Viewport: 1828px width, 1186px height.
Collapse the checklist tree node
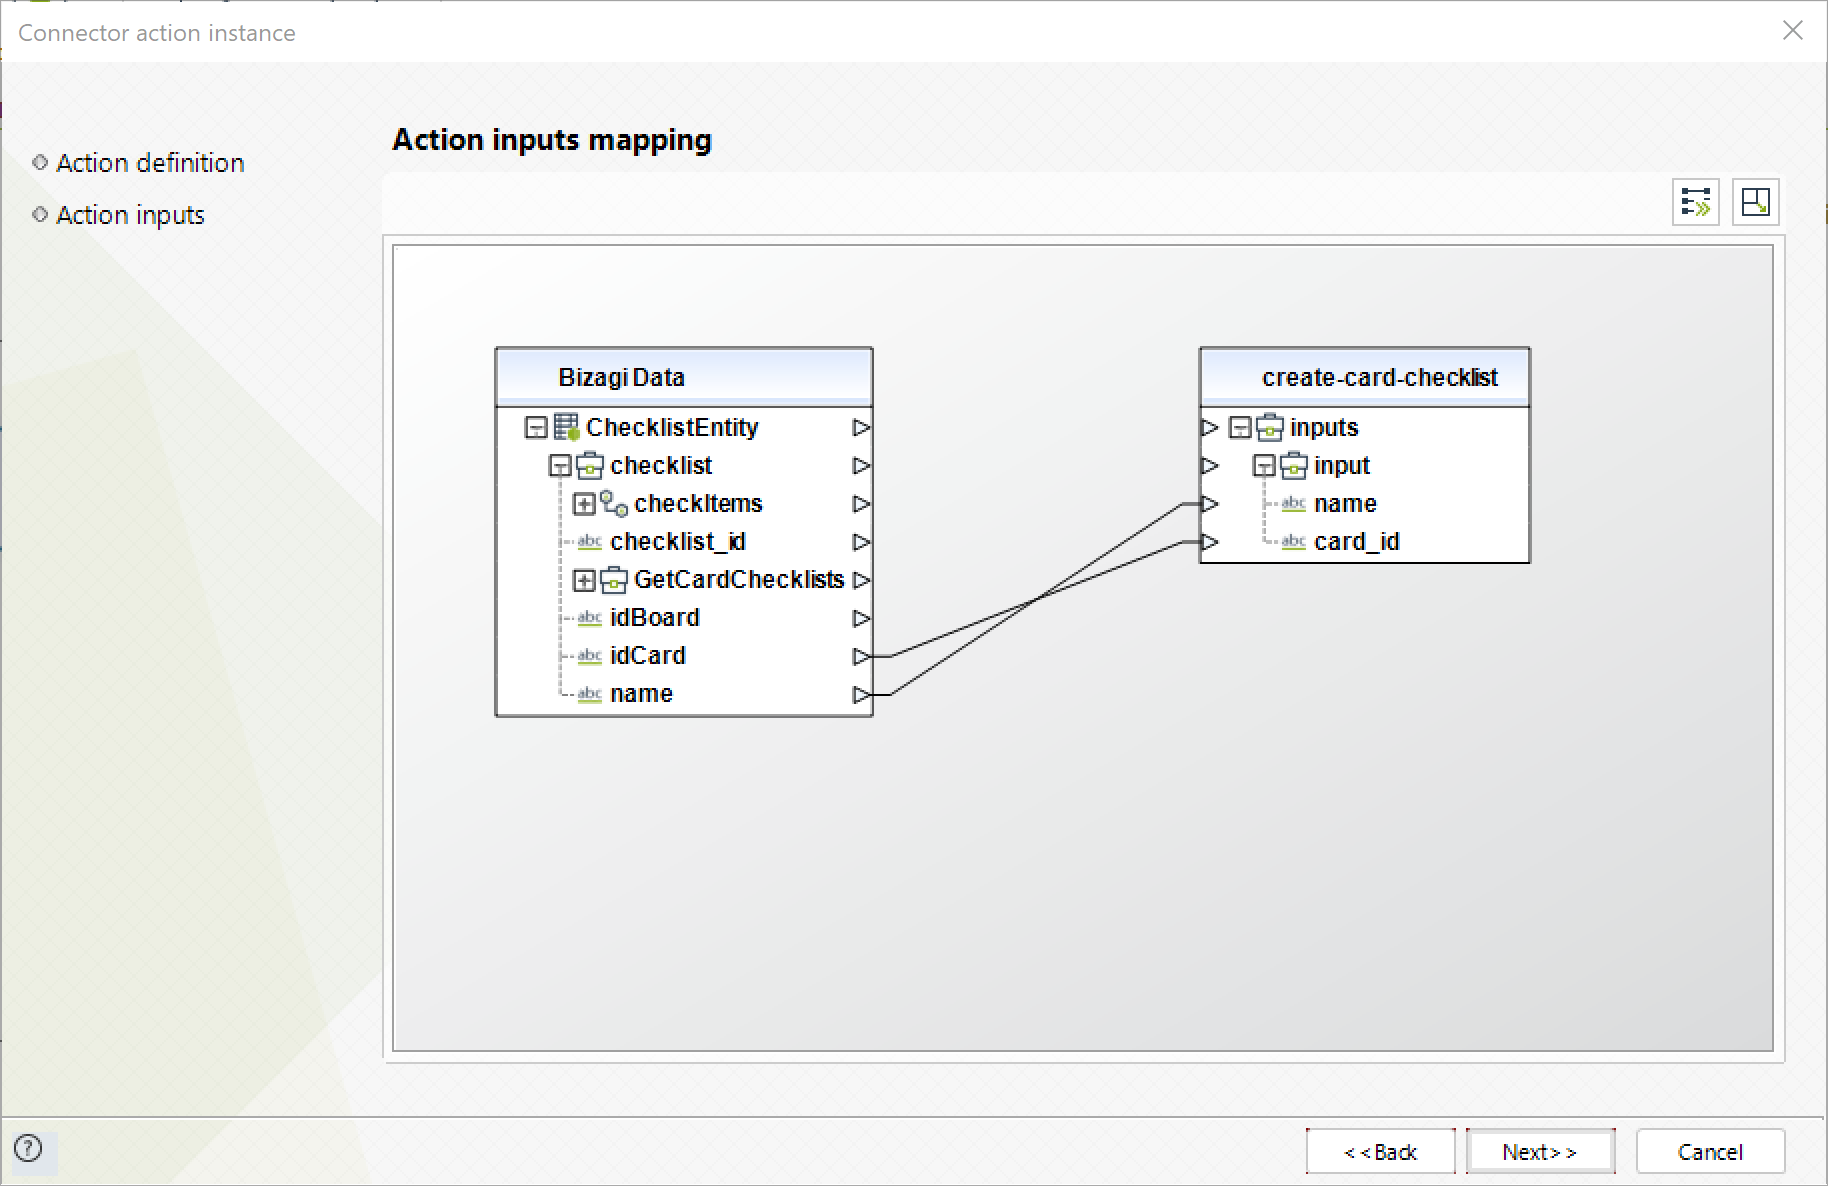560,466
